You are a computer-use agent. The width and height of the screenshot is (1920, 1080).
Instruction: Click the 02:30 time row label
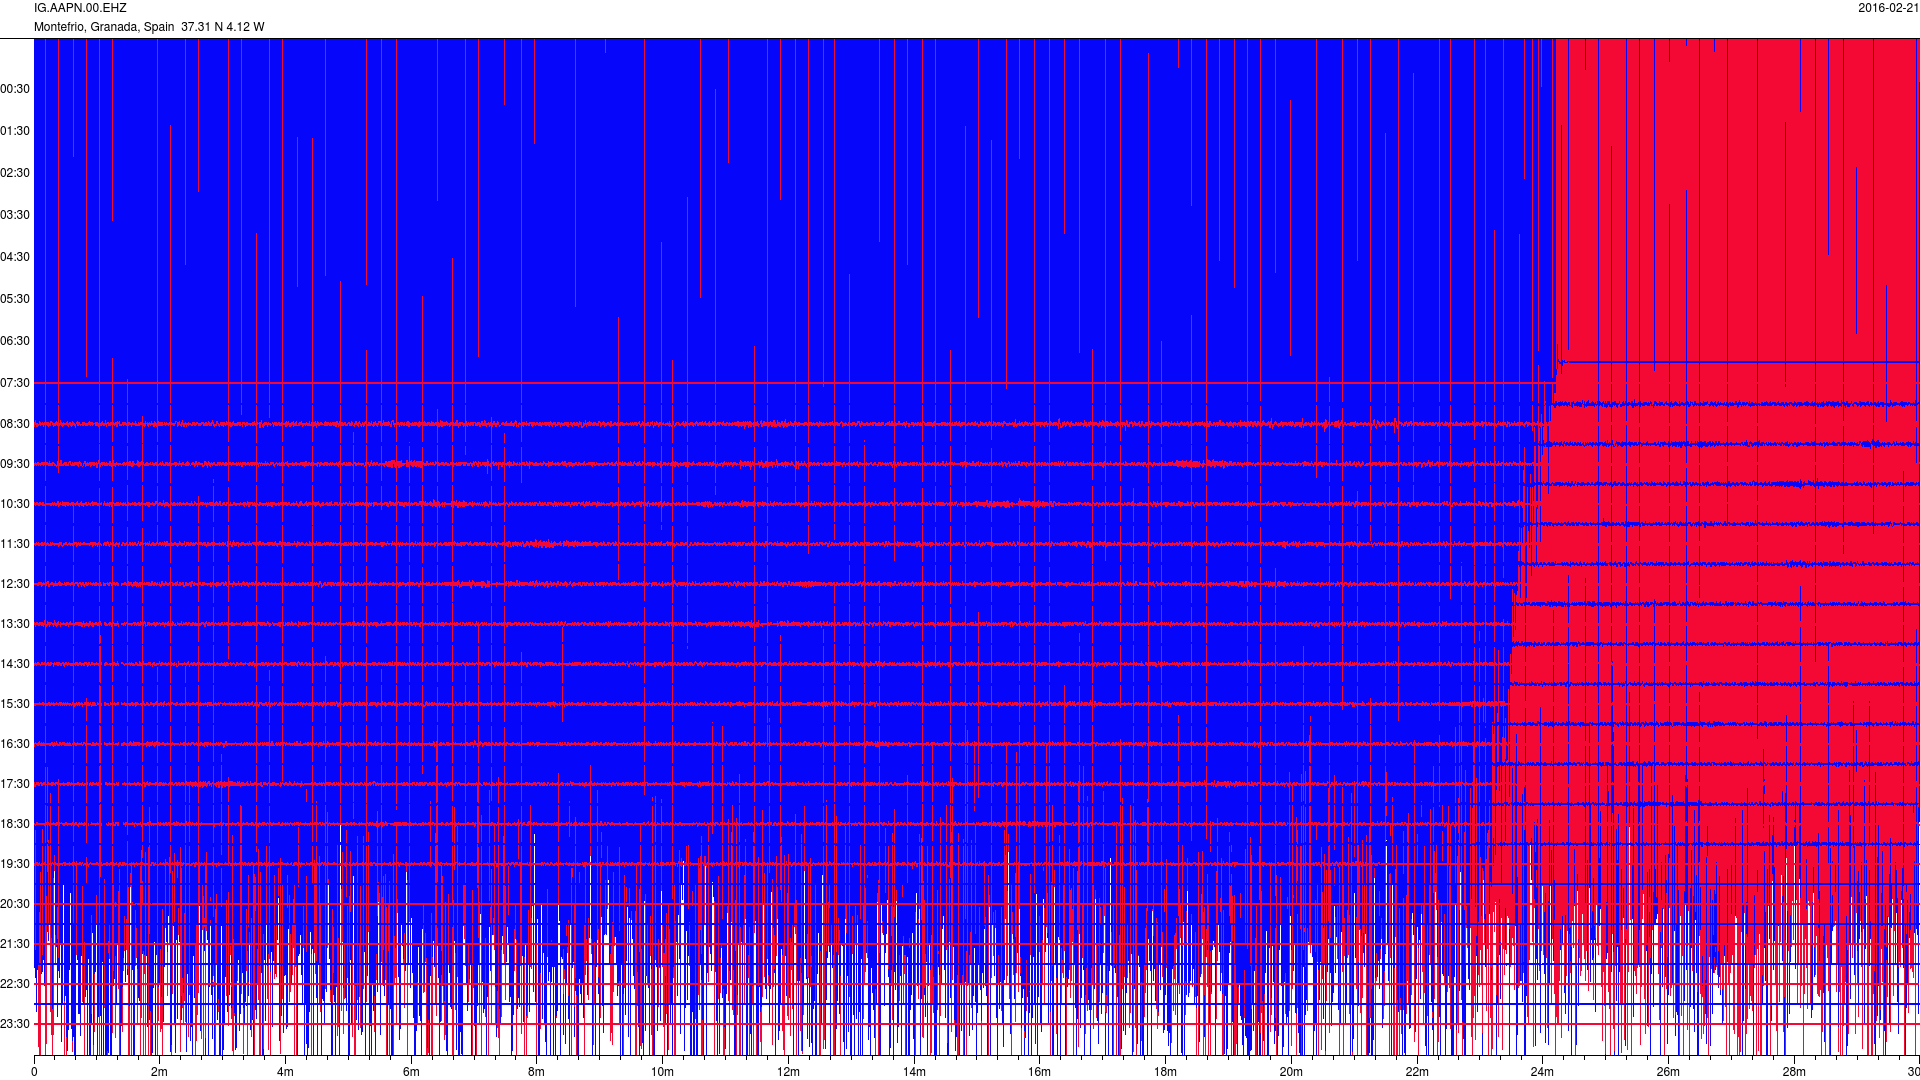click(15, 173)
